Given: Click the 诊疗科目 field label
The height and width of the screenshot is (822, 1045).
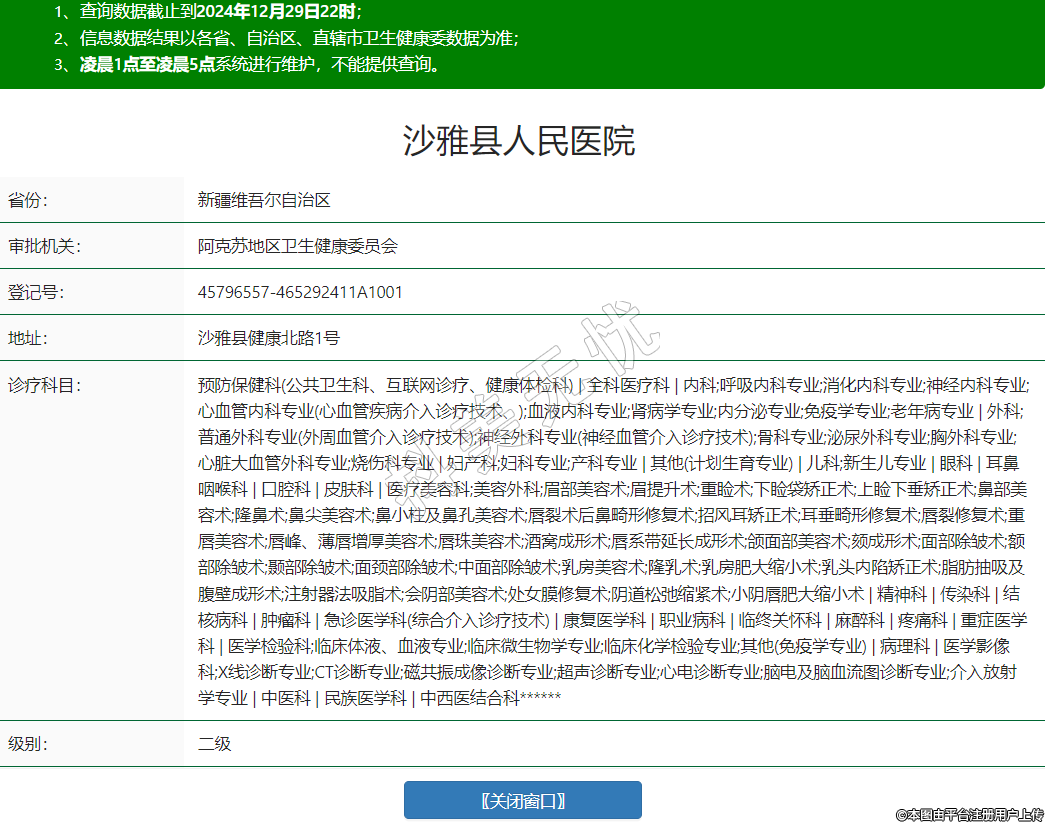Looking at the screenshot, I should [44, 385].
